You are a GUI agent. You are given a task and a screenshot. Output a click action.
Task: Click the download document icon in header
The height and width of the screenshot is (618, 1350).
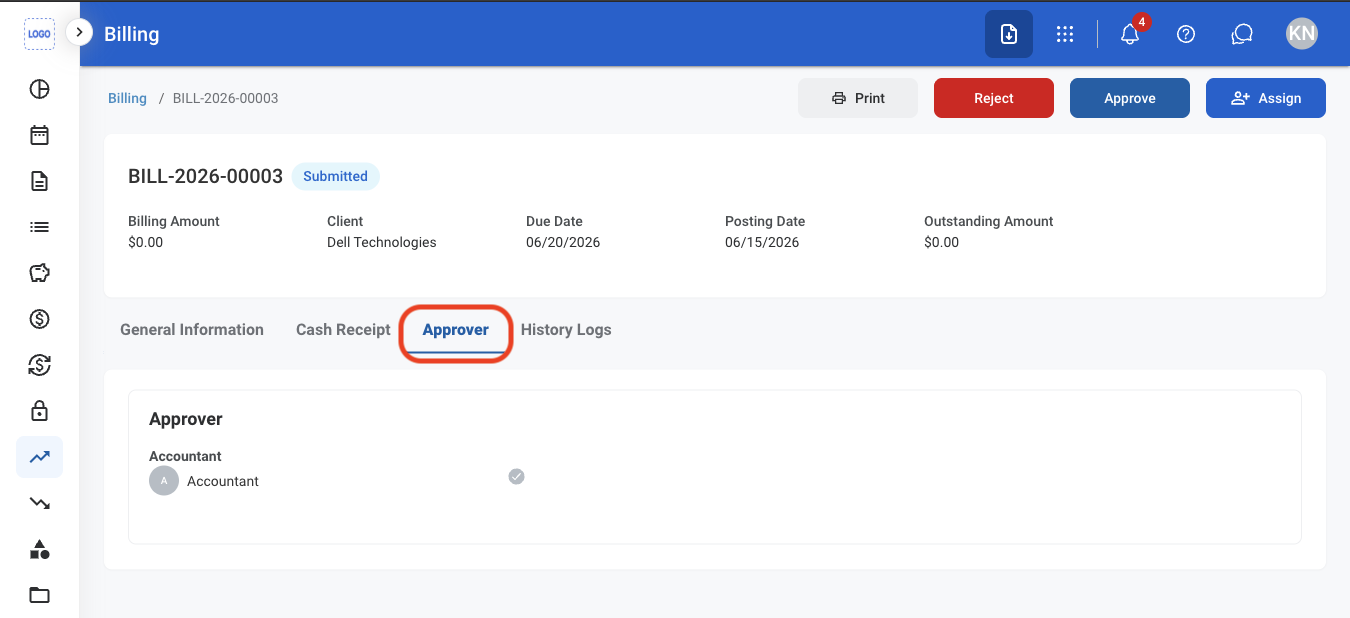pos(1009,34)
